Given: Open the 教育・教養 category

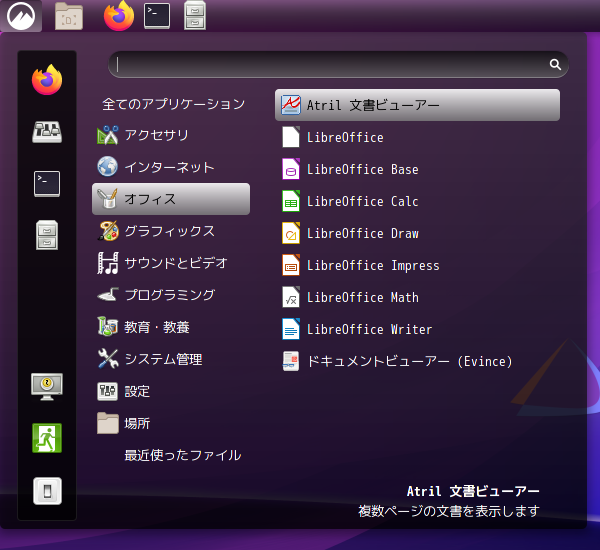Looking at the screenshot, I should pyautogui.click(x=171, y=327).
